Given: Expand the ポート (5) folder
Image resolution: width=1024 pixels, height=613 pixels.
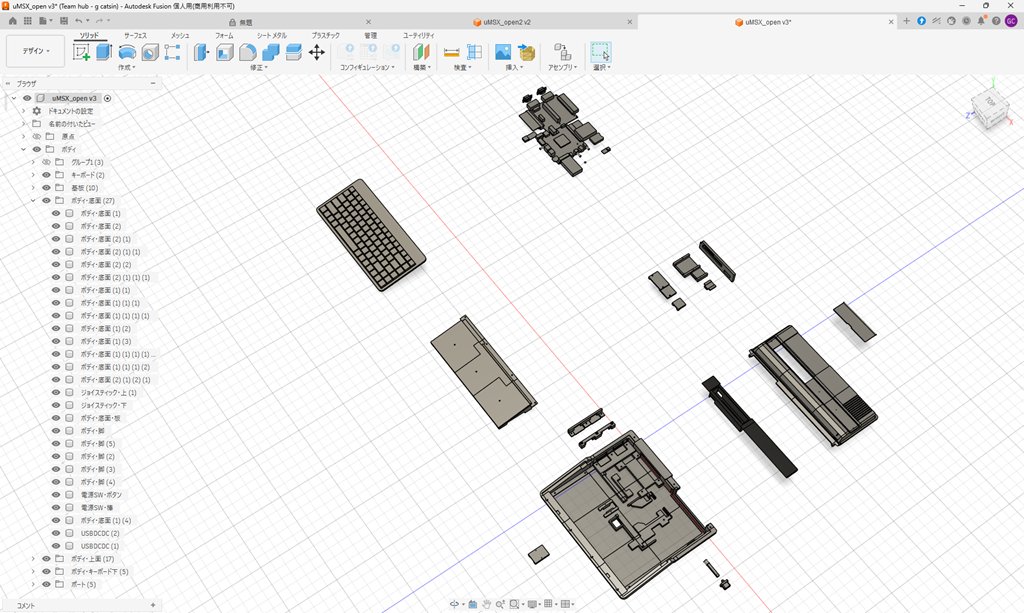Looking at the screenshot, I should [x=33, y=584].
